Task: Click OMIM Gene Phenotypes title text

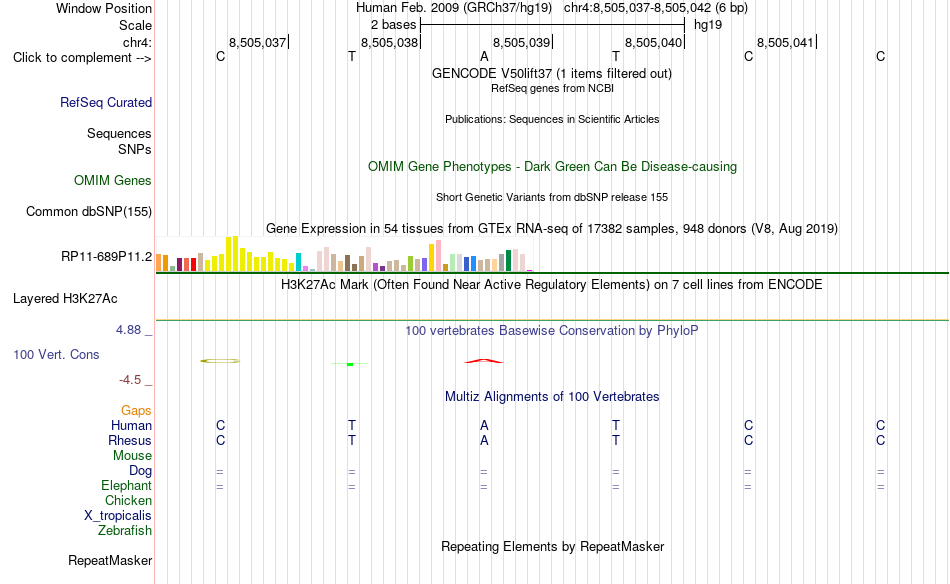Action: 552,167
